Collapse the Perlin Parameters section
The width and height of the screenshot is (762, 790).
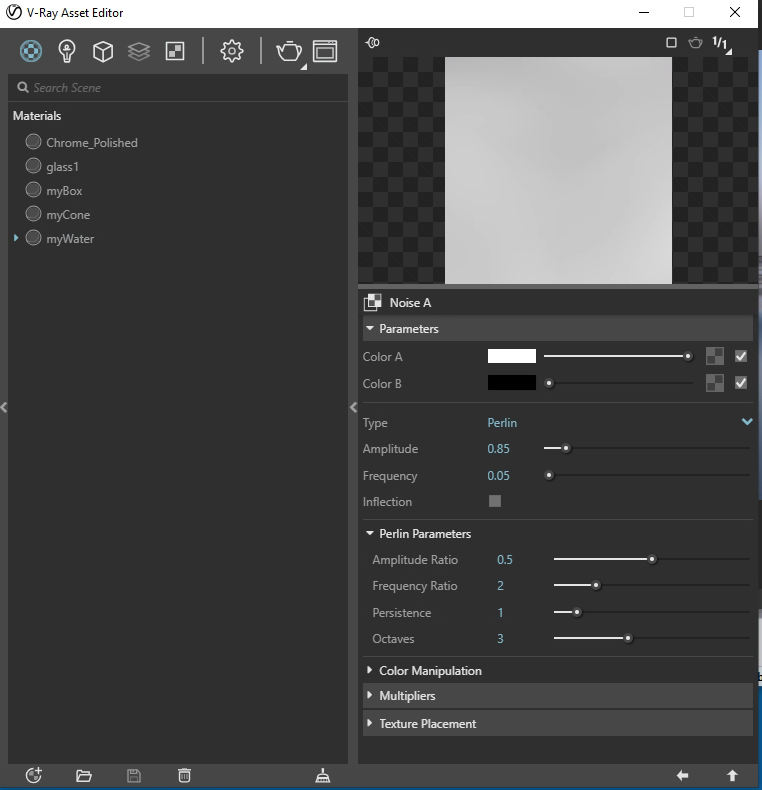pyautogui.click(x=370, y=533)
